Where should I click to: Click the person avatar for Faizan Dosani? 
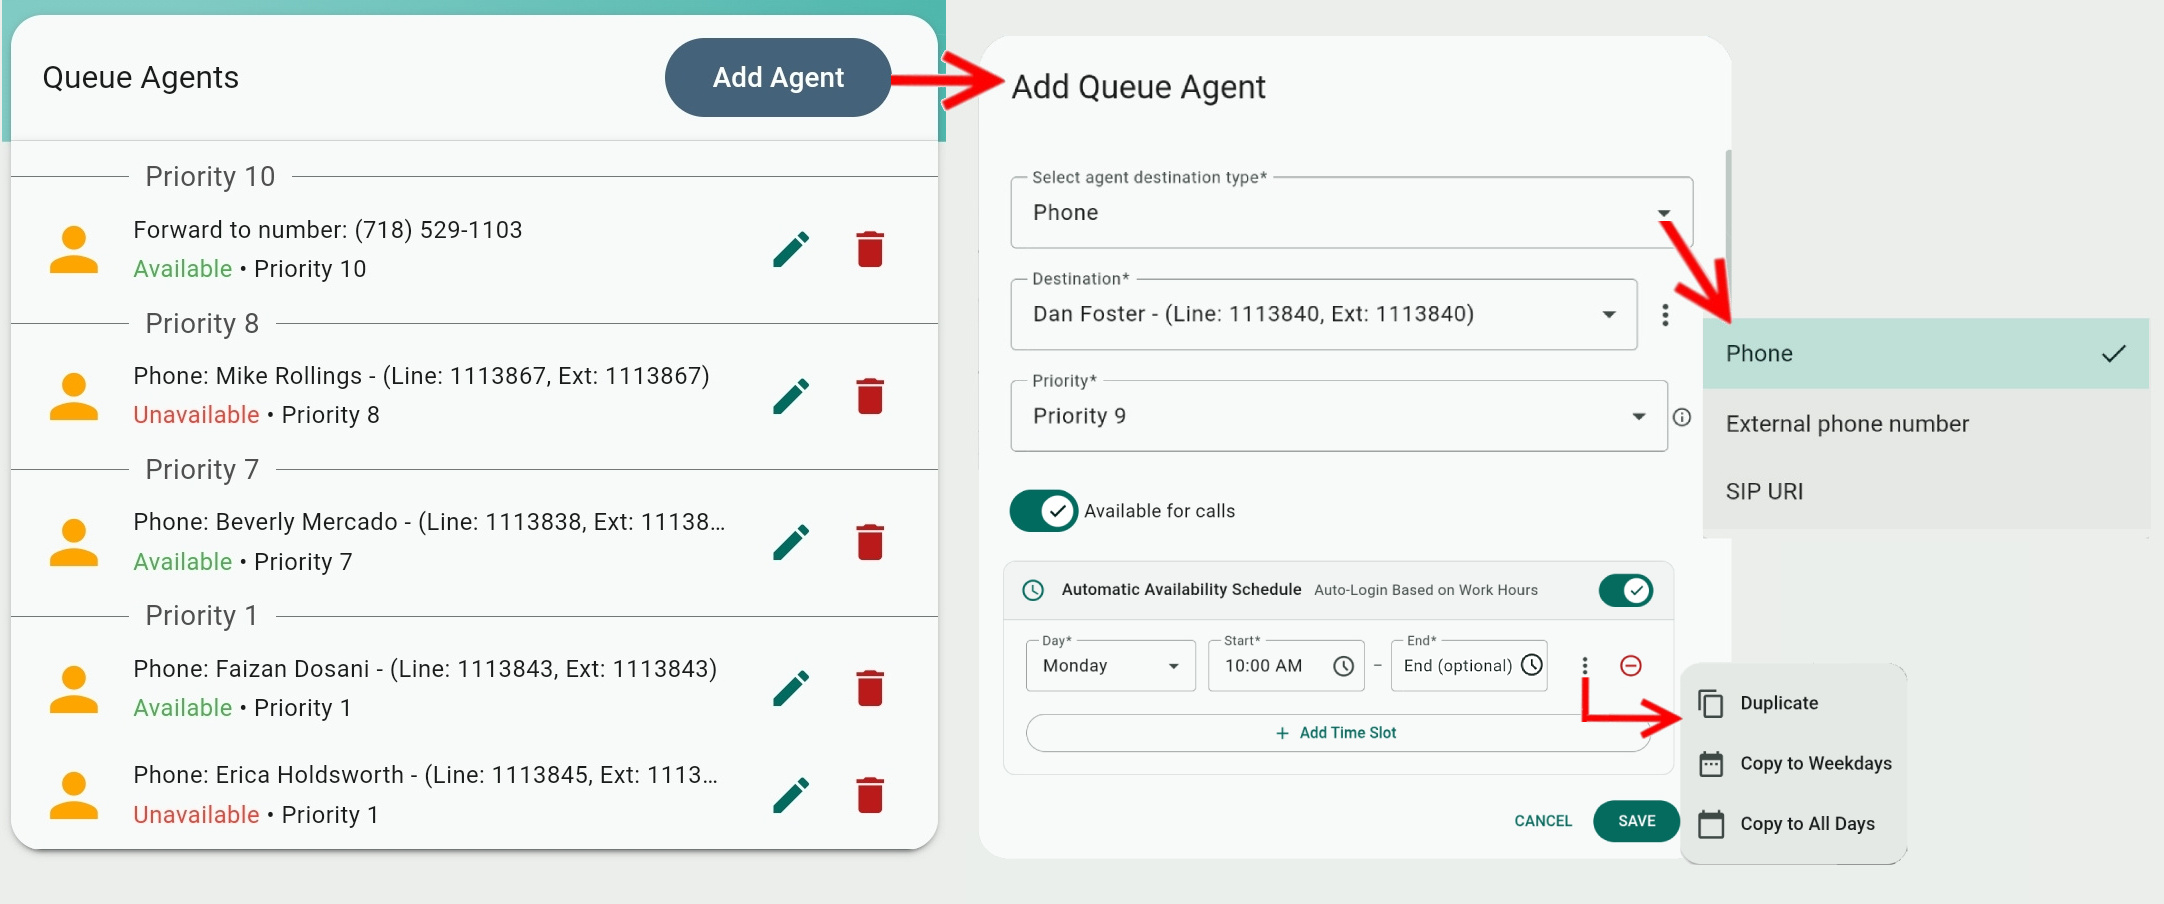tap(74, 689)
